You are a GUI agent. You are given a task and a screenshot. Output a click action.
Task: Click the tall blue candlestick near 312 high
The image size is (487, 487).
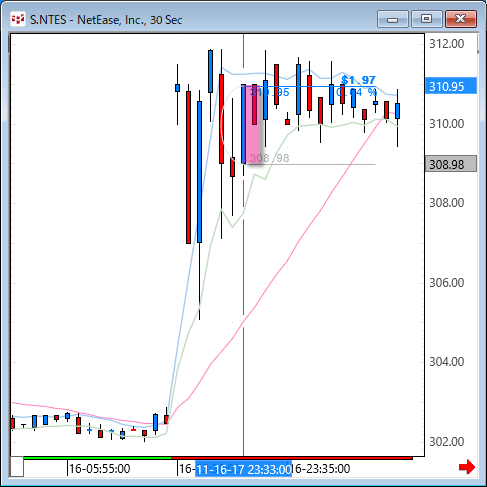(x=210, y=71)
